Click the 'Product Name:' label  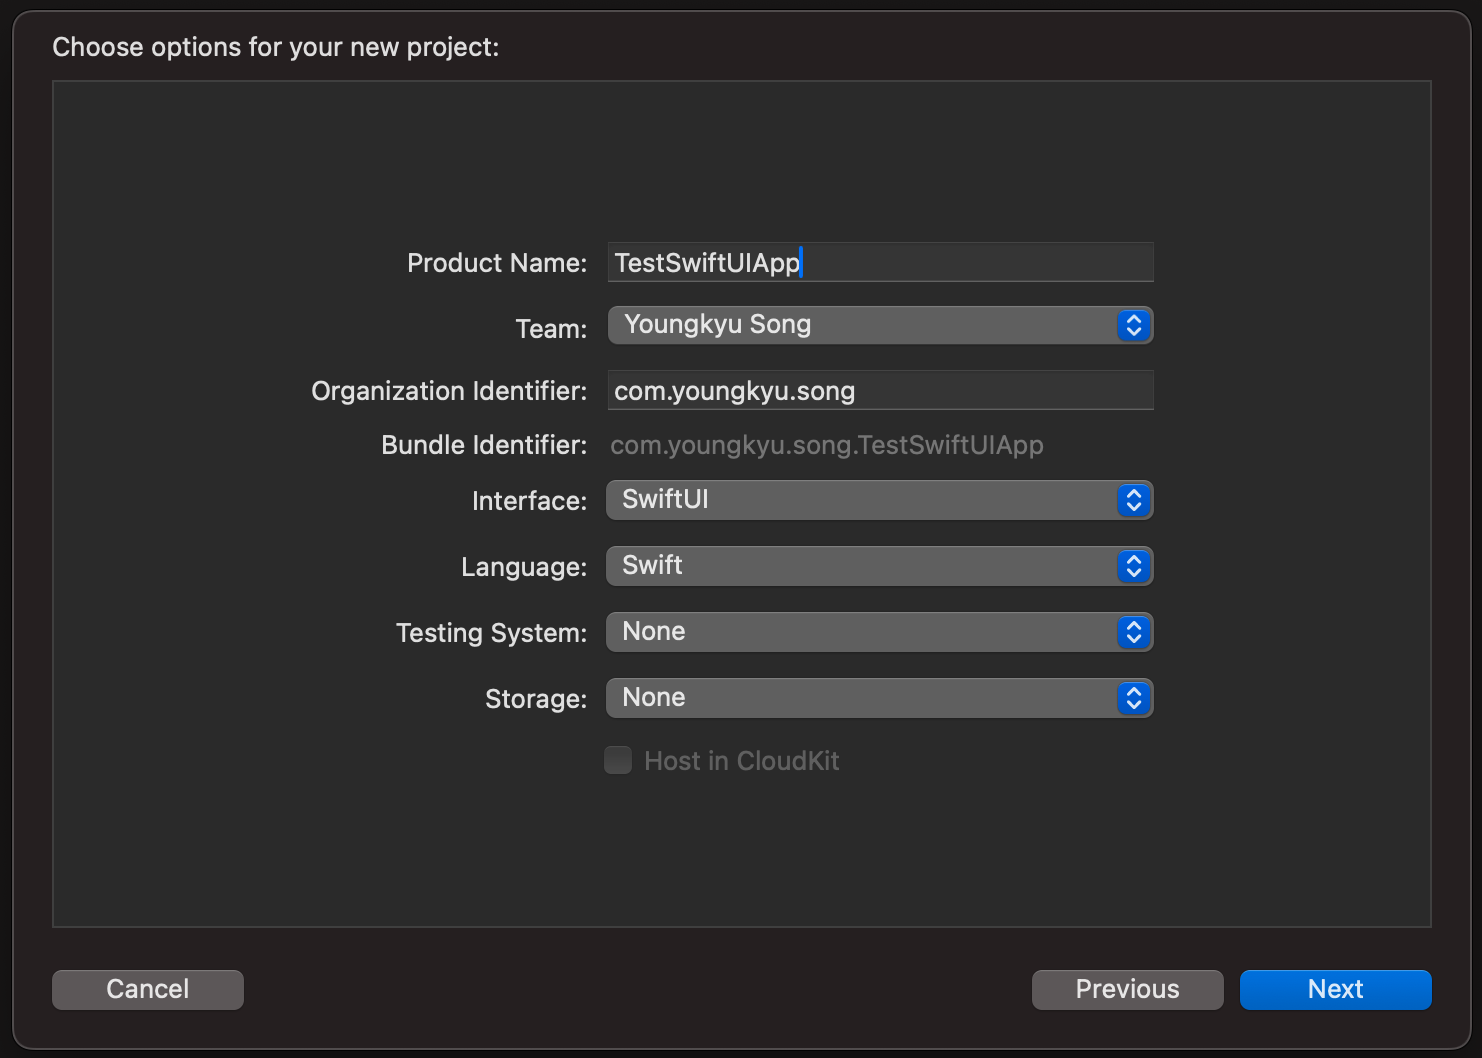pyautogui.click(x=497, y=263)
